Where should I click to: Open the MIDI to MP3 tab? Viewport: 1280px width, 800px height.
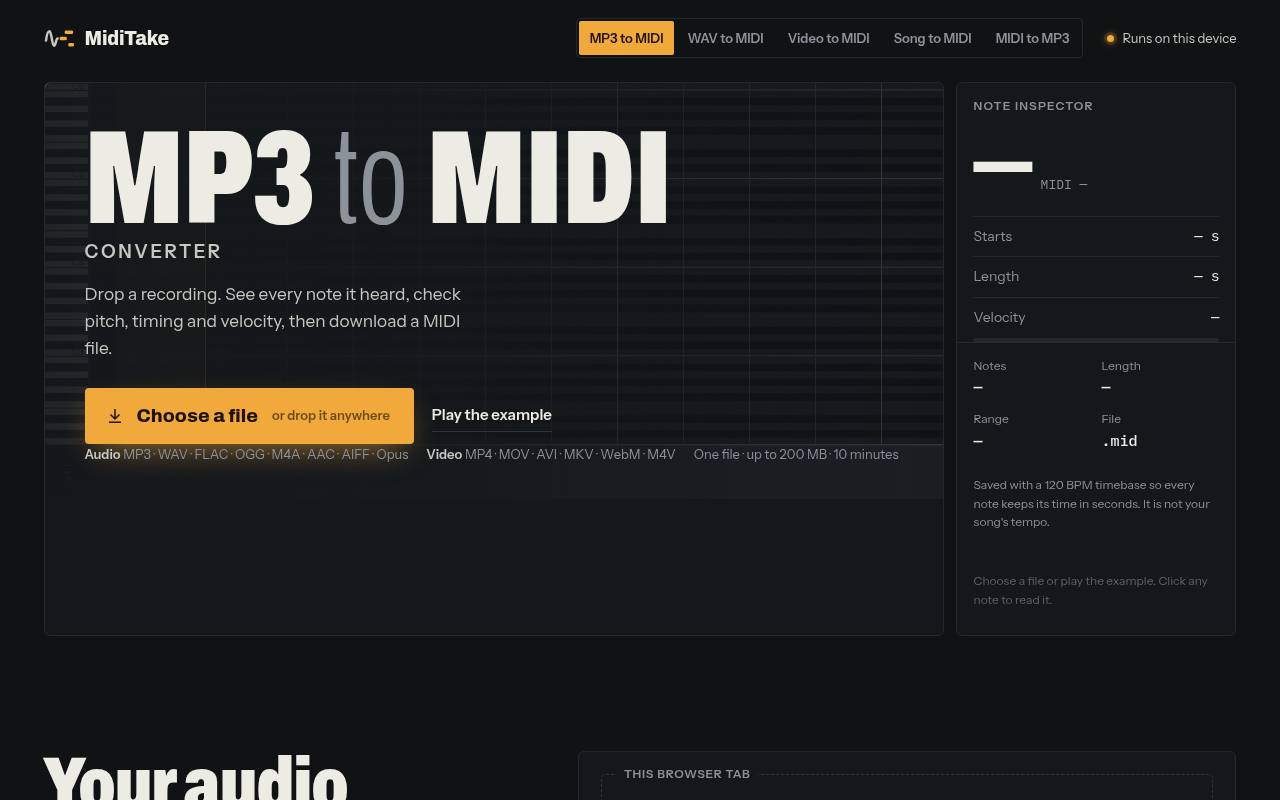point(1032,38)
